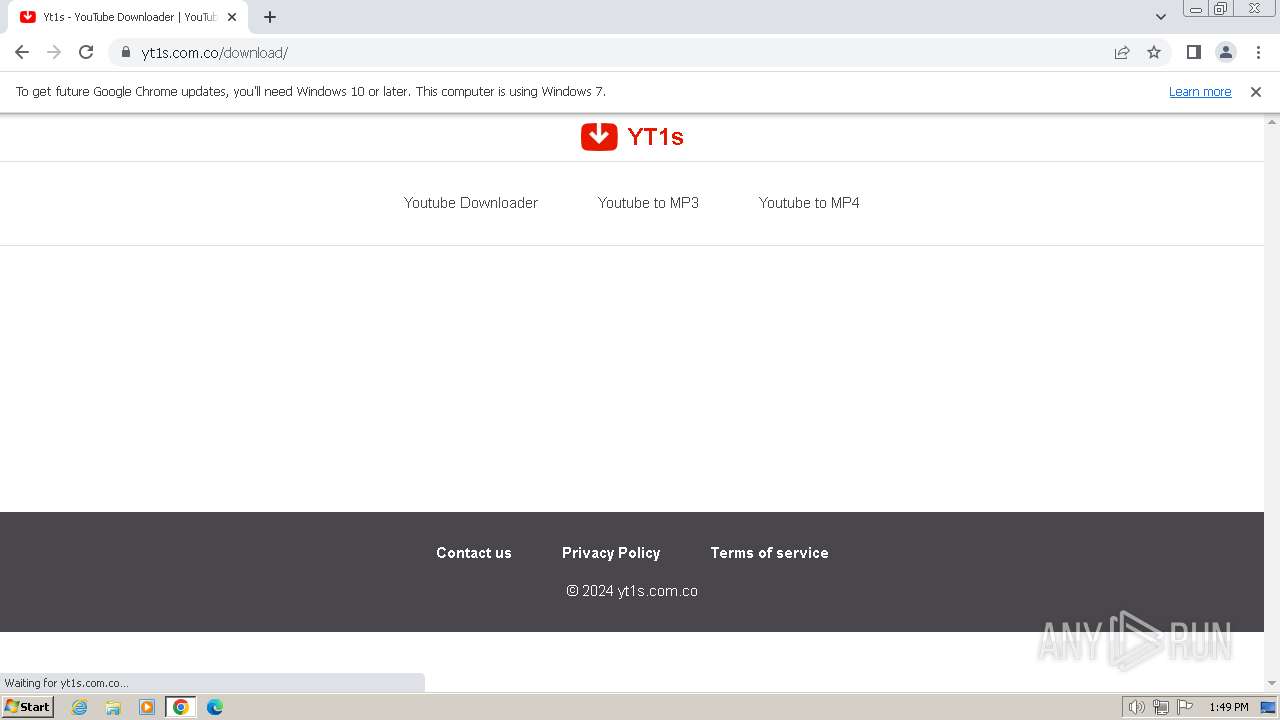Screen dimensions: 1280x720
Task: Click the padlock site info icon
Action: click(126, 52)
